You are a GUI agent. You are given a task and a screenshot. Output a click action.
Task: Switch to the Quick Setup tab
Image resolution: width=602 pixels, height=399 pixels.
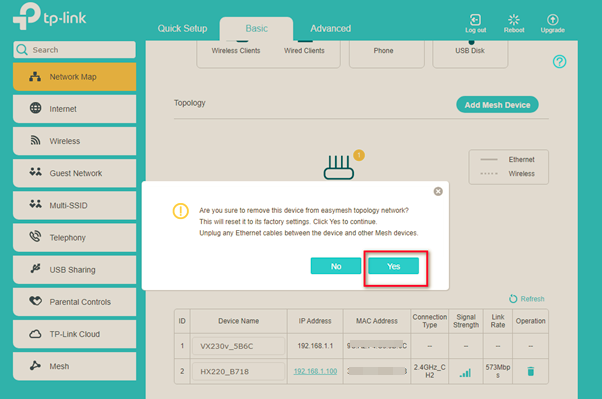click(182, 28)
